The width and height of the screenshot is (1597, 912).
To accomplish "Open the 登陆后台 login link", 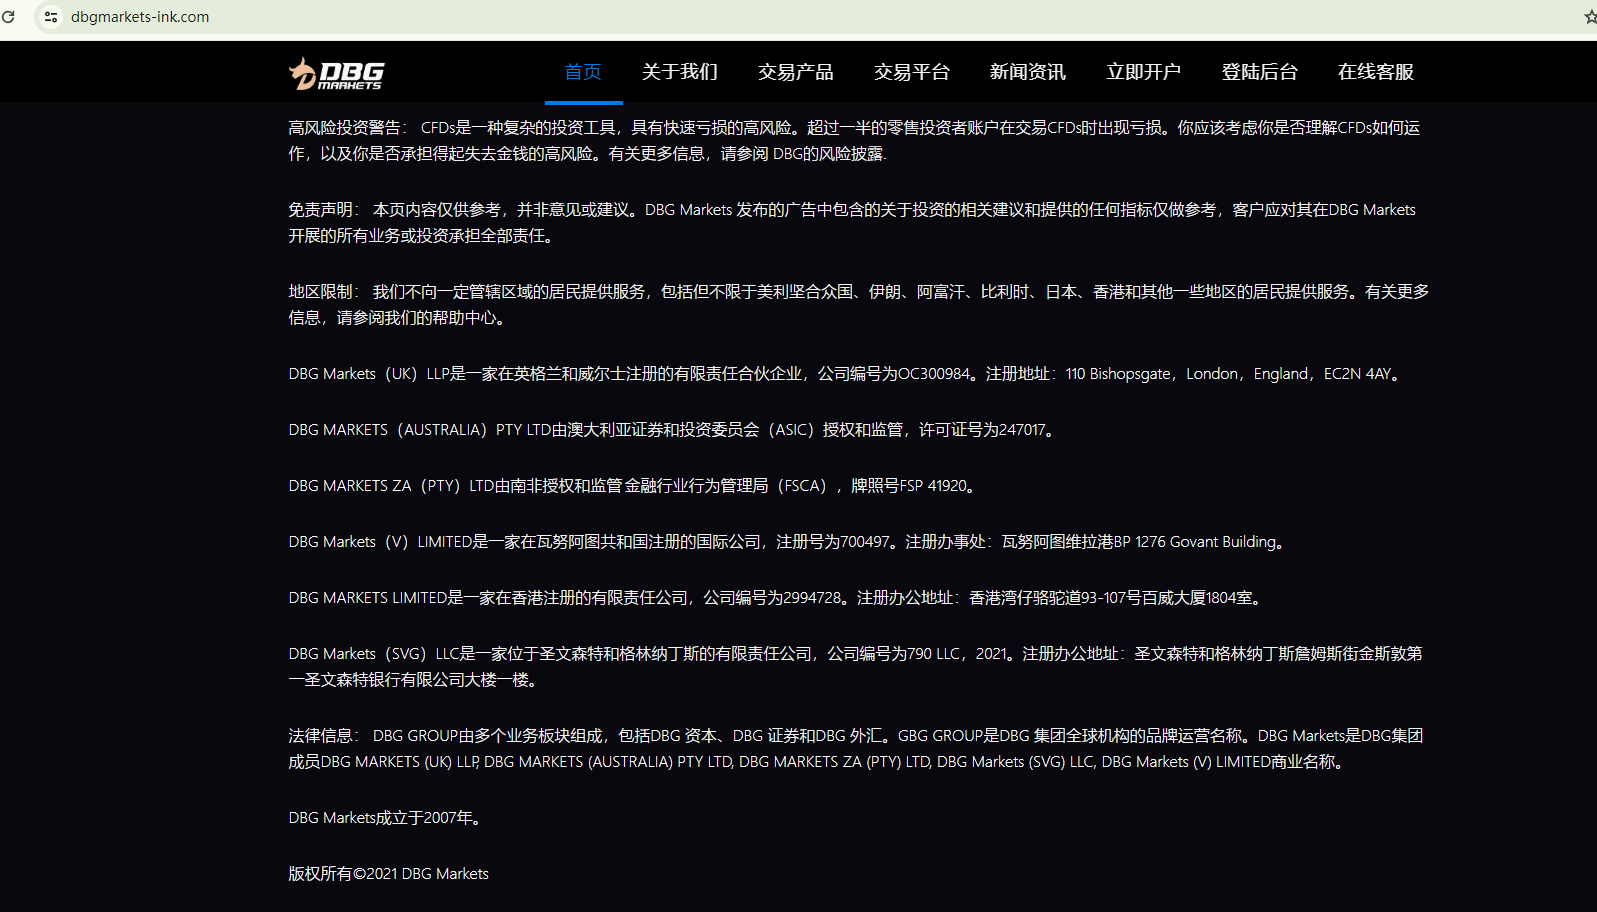I will tap(1260, 72).
